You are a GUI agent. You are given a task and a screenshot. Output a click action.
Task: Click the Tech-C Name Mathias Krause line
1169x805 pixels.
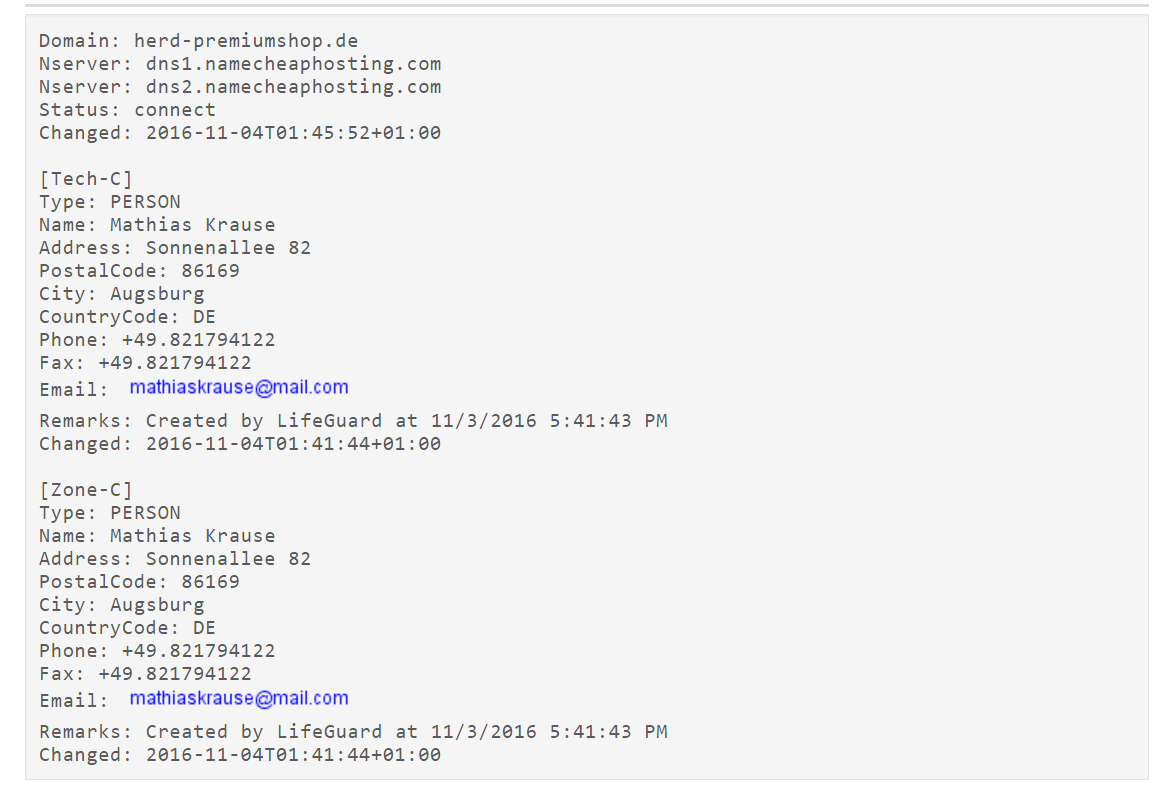(x=157, y=225)
